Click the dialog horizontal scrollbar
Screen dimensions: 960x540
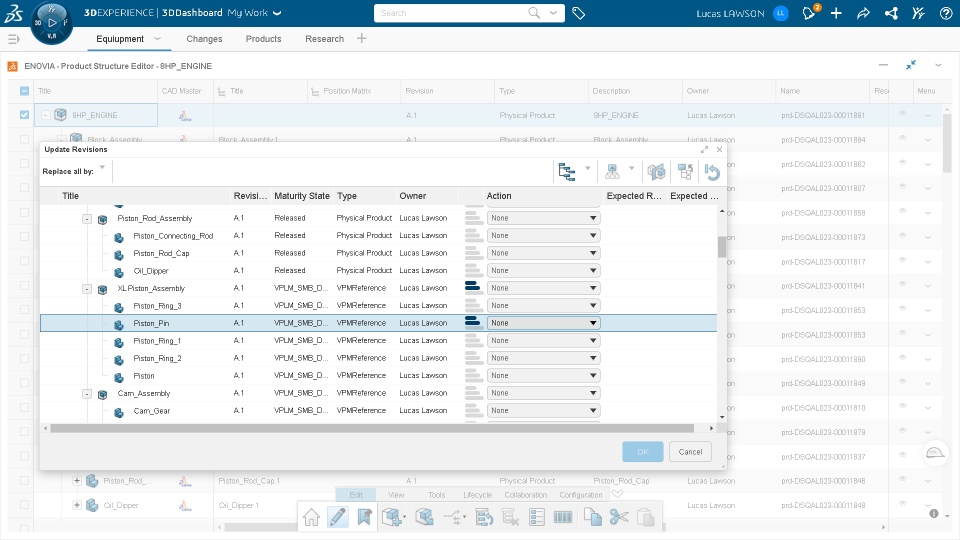(372, 428)
